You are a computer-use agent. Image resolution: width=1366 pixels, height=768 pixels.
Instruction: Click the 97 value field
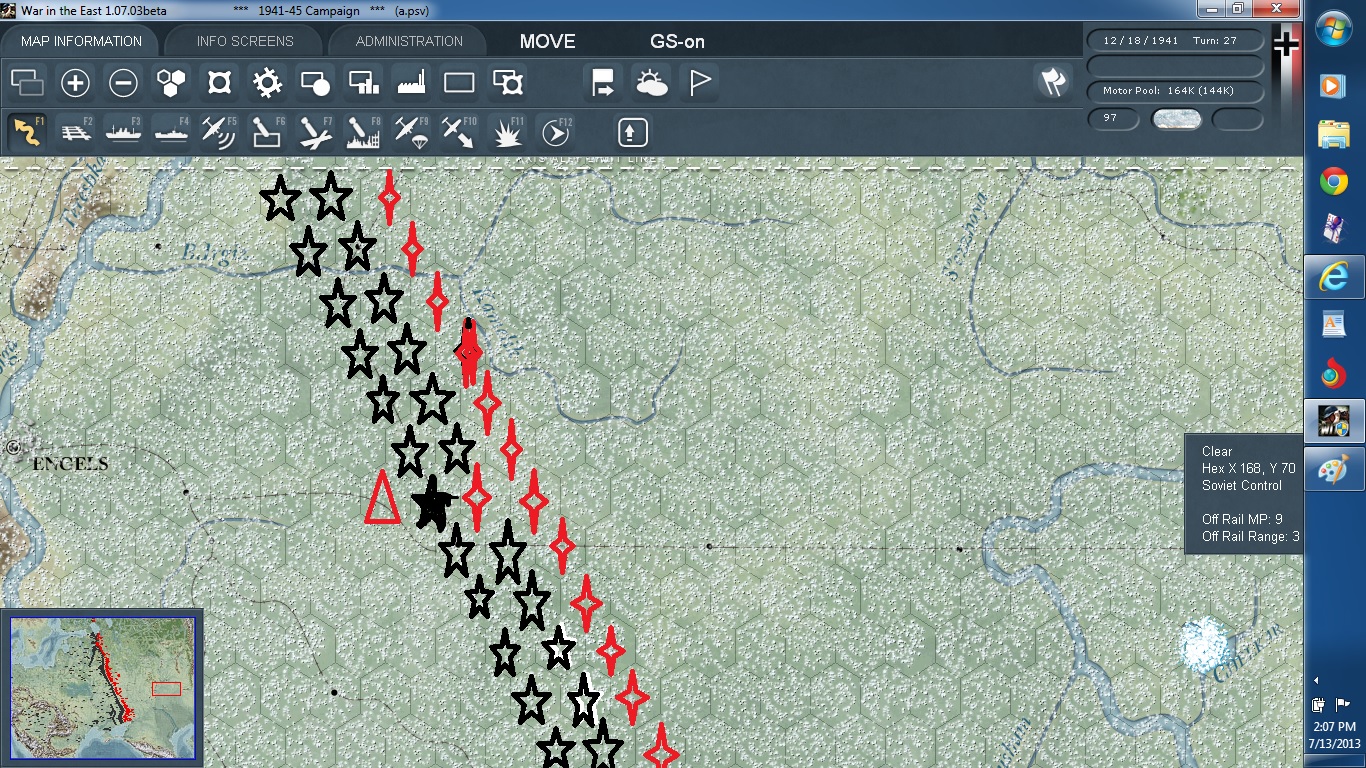point(1115,118)
